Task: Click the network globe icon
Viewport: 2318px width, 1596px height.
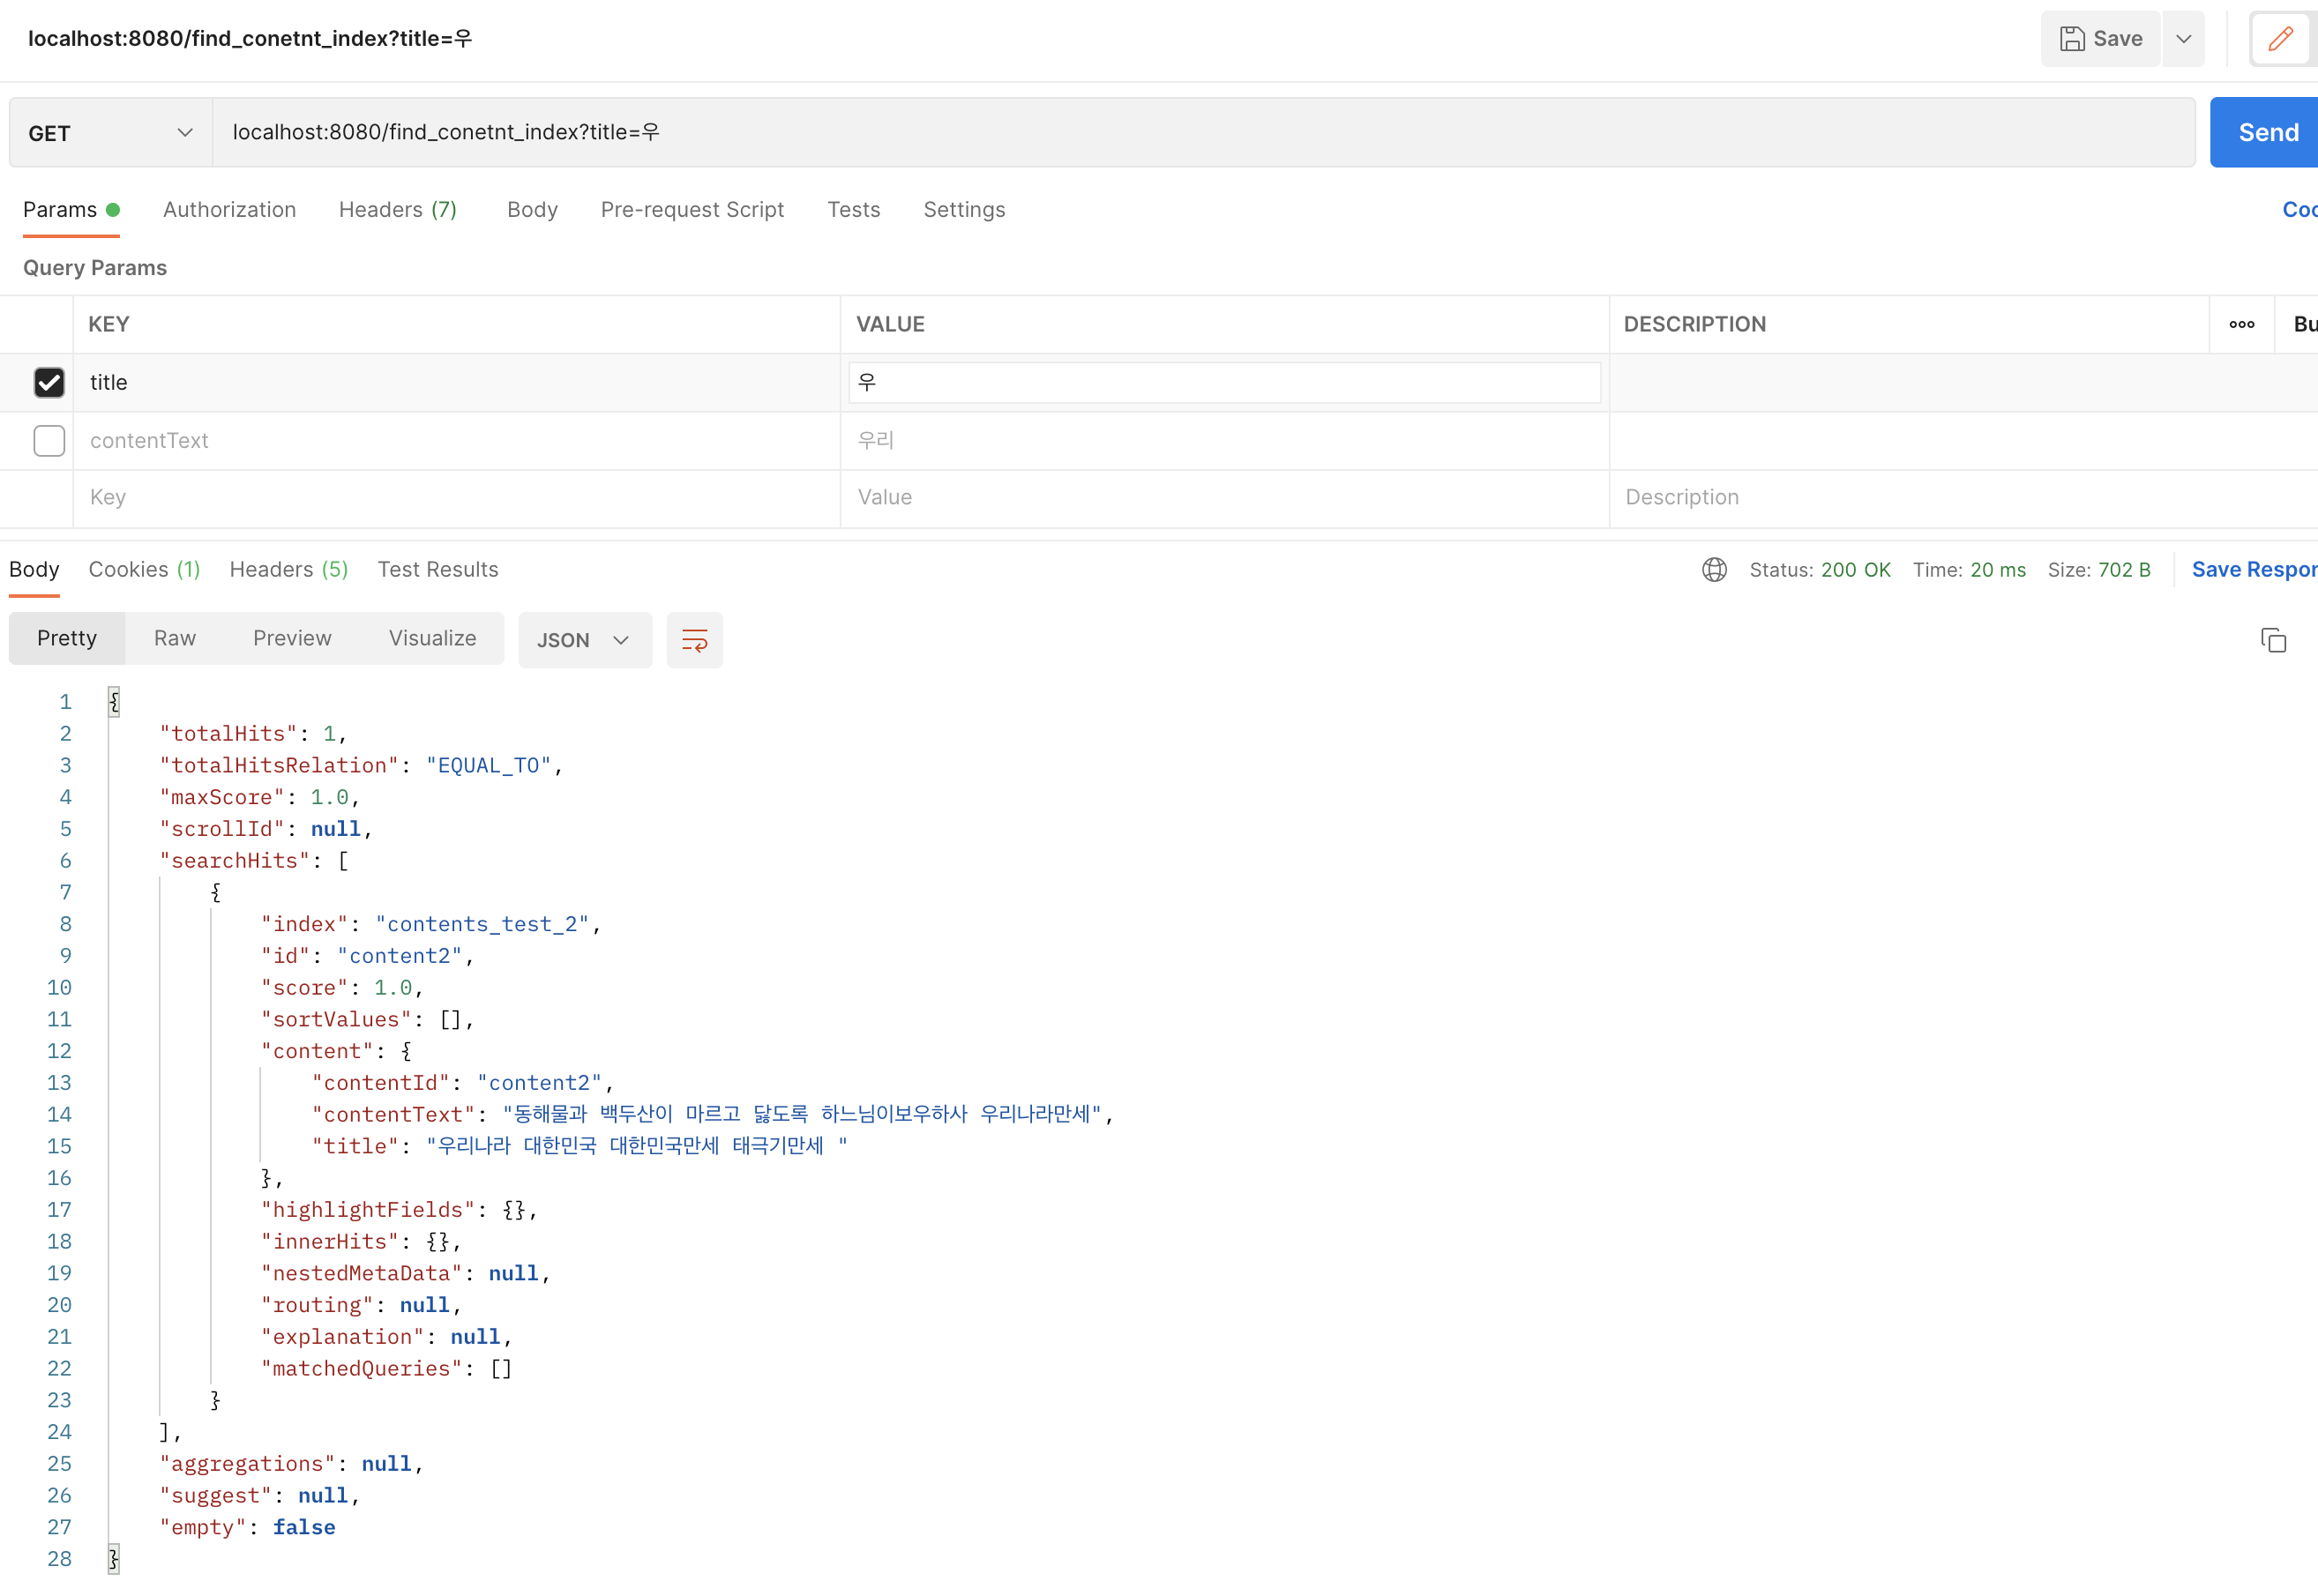Action: pyautogui.click(x=1714, y=570)
